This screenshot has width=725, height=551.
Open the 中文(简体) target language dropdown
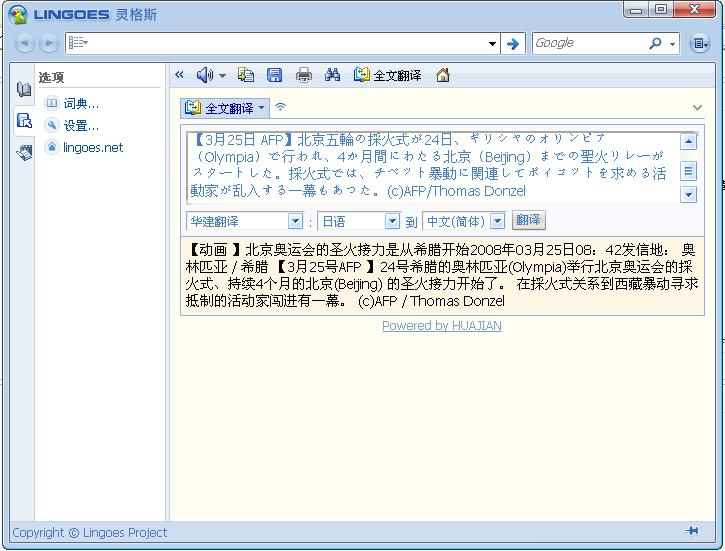pos(498,221)
